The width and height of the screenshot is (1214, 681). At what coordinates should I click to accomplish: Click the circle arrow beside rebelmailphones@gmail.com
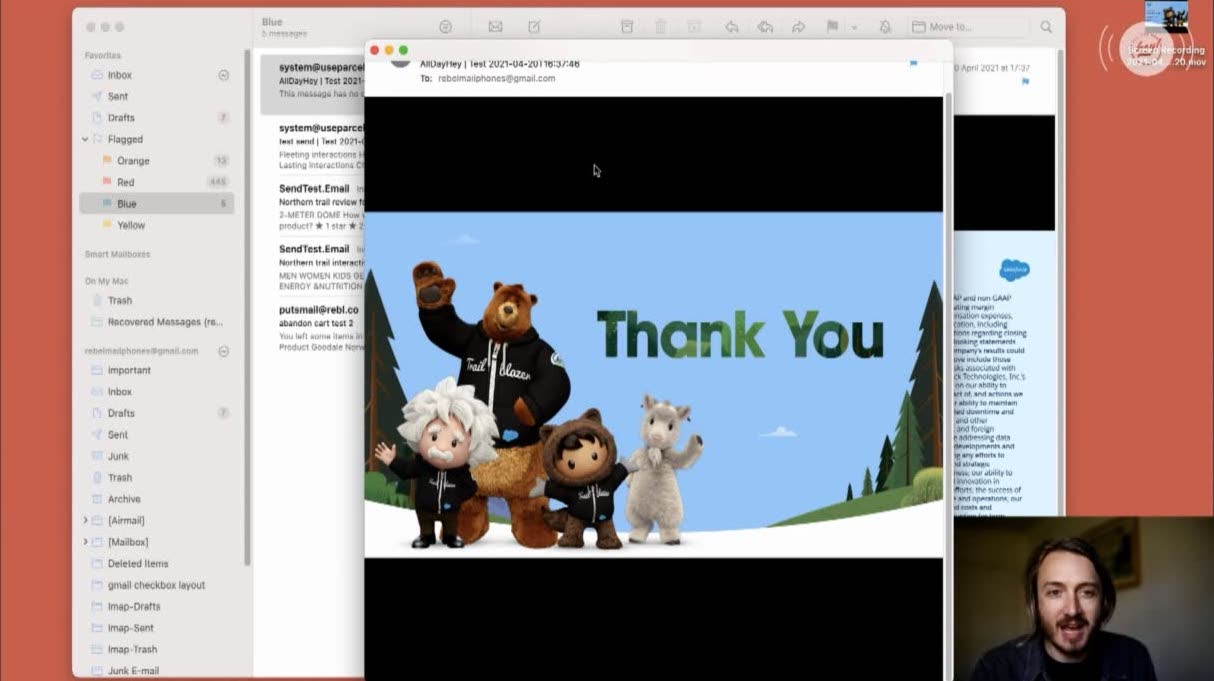(x=223, y=351)
